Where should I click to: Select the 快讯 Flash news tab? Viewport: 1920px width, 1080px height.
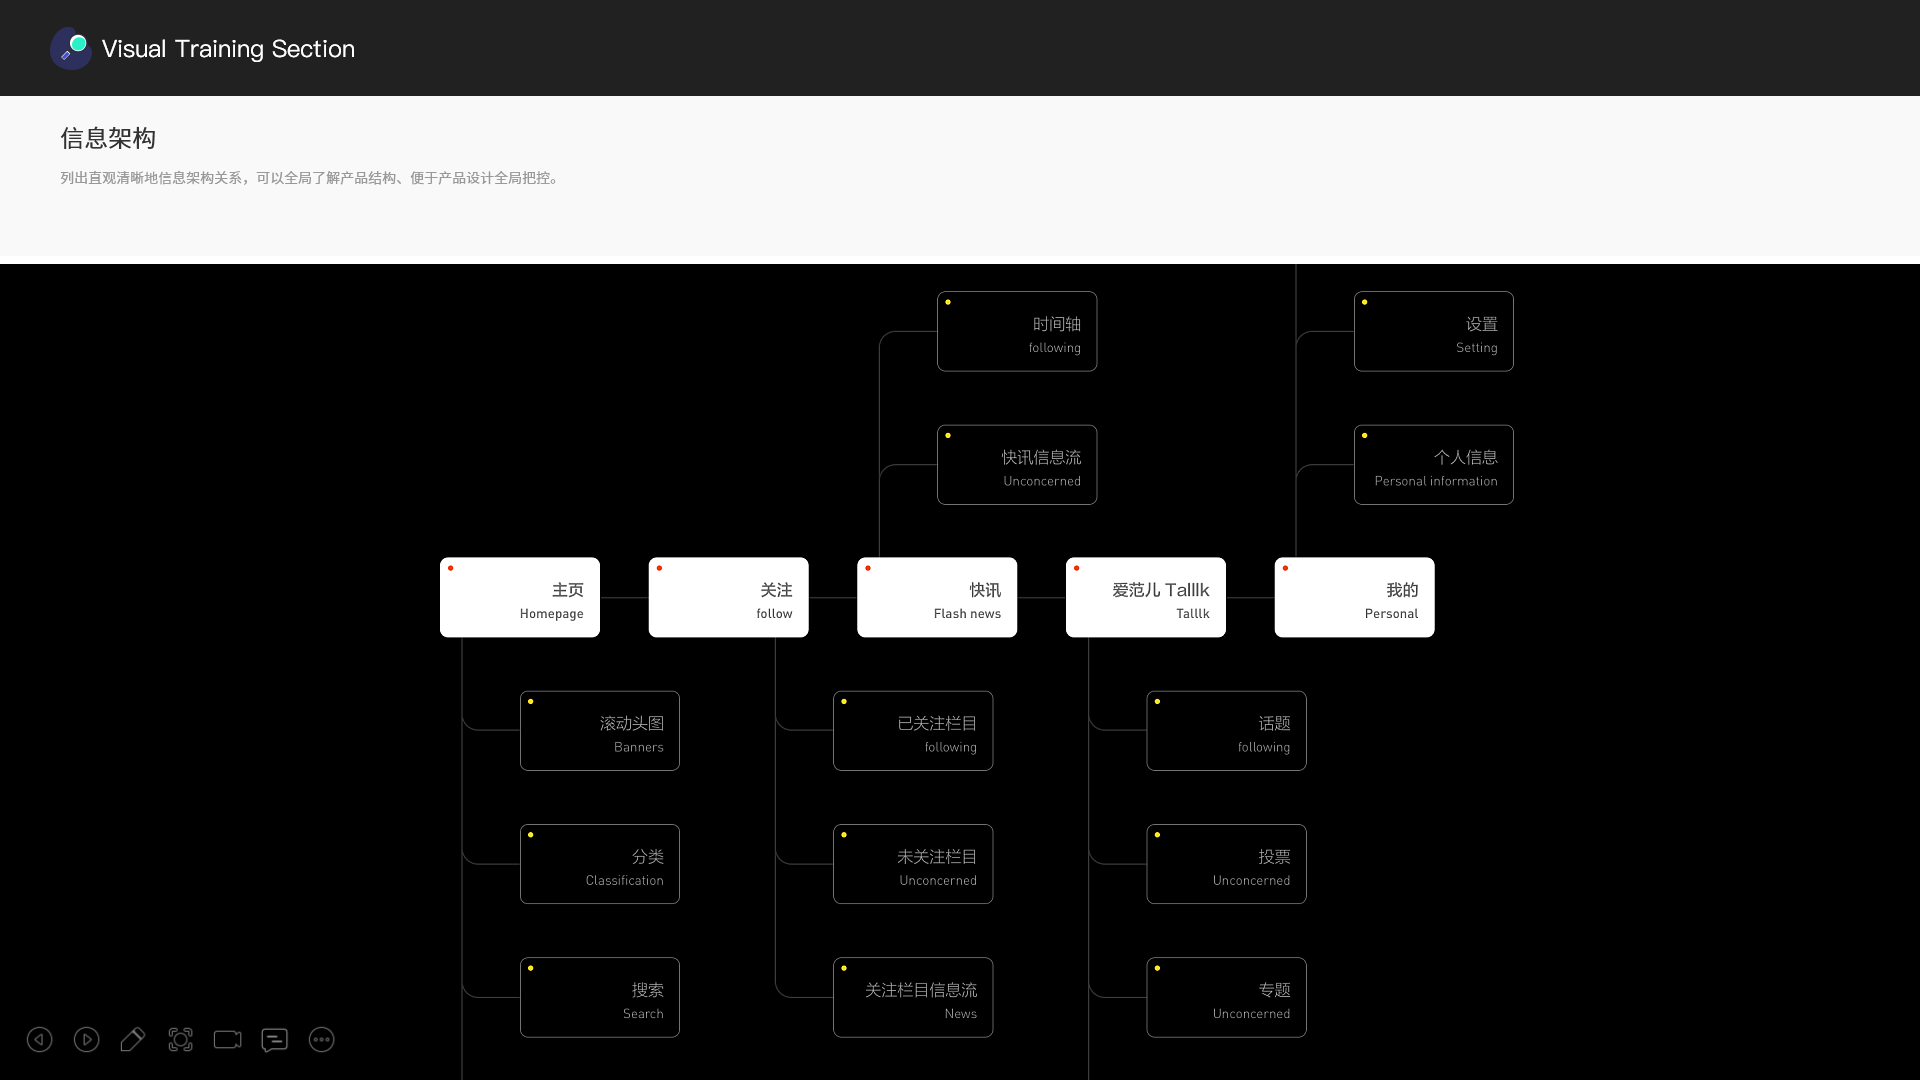[936, 597]
